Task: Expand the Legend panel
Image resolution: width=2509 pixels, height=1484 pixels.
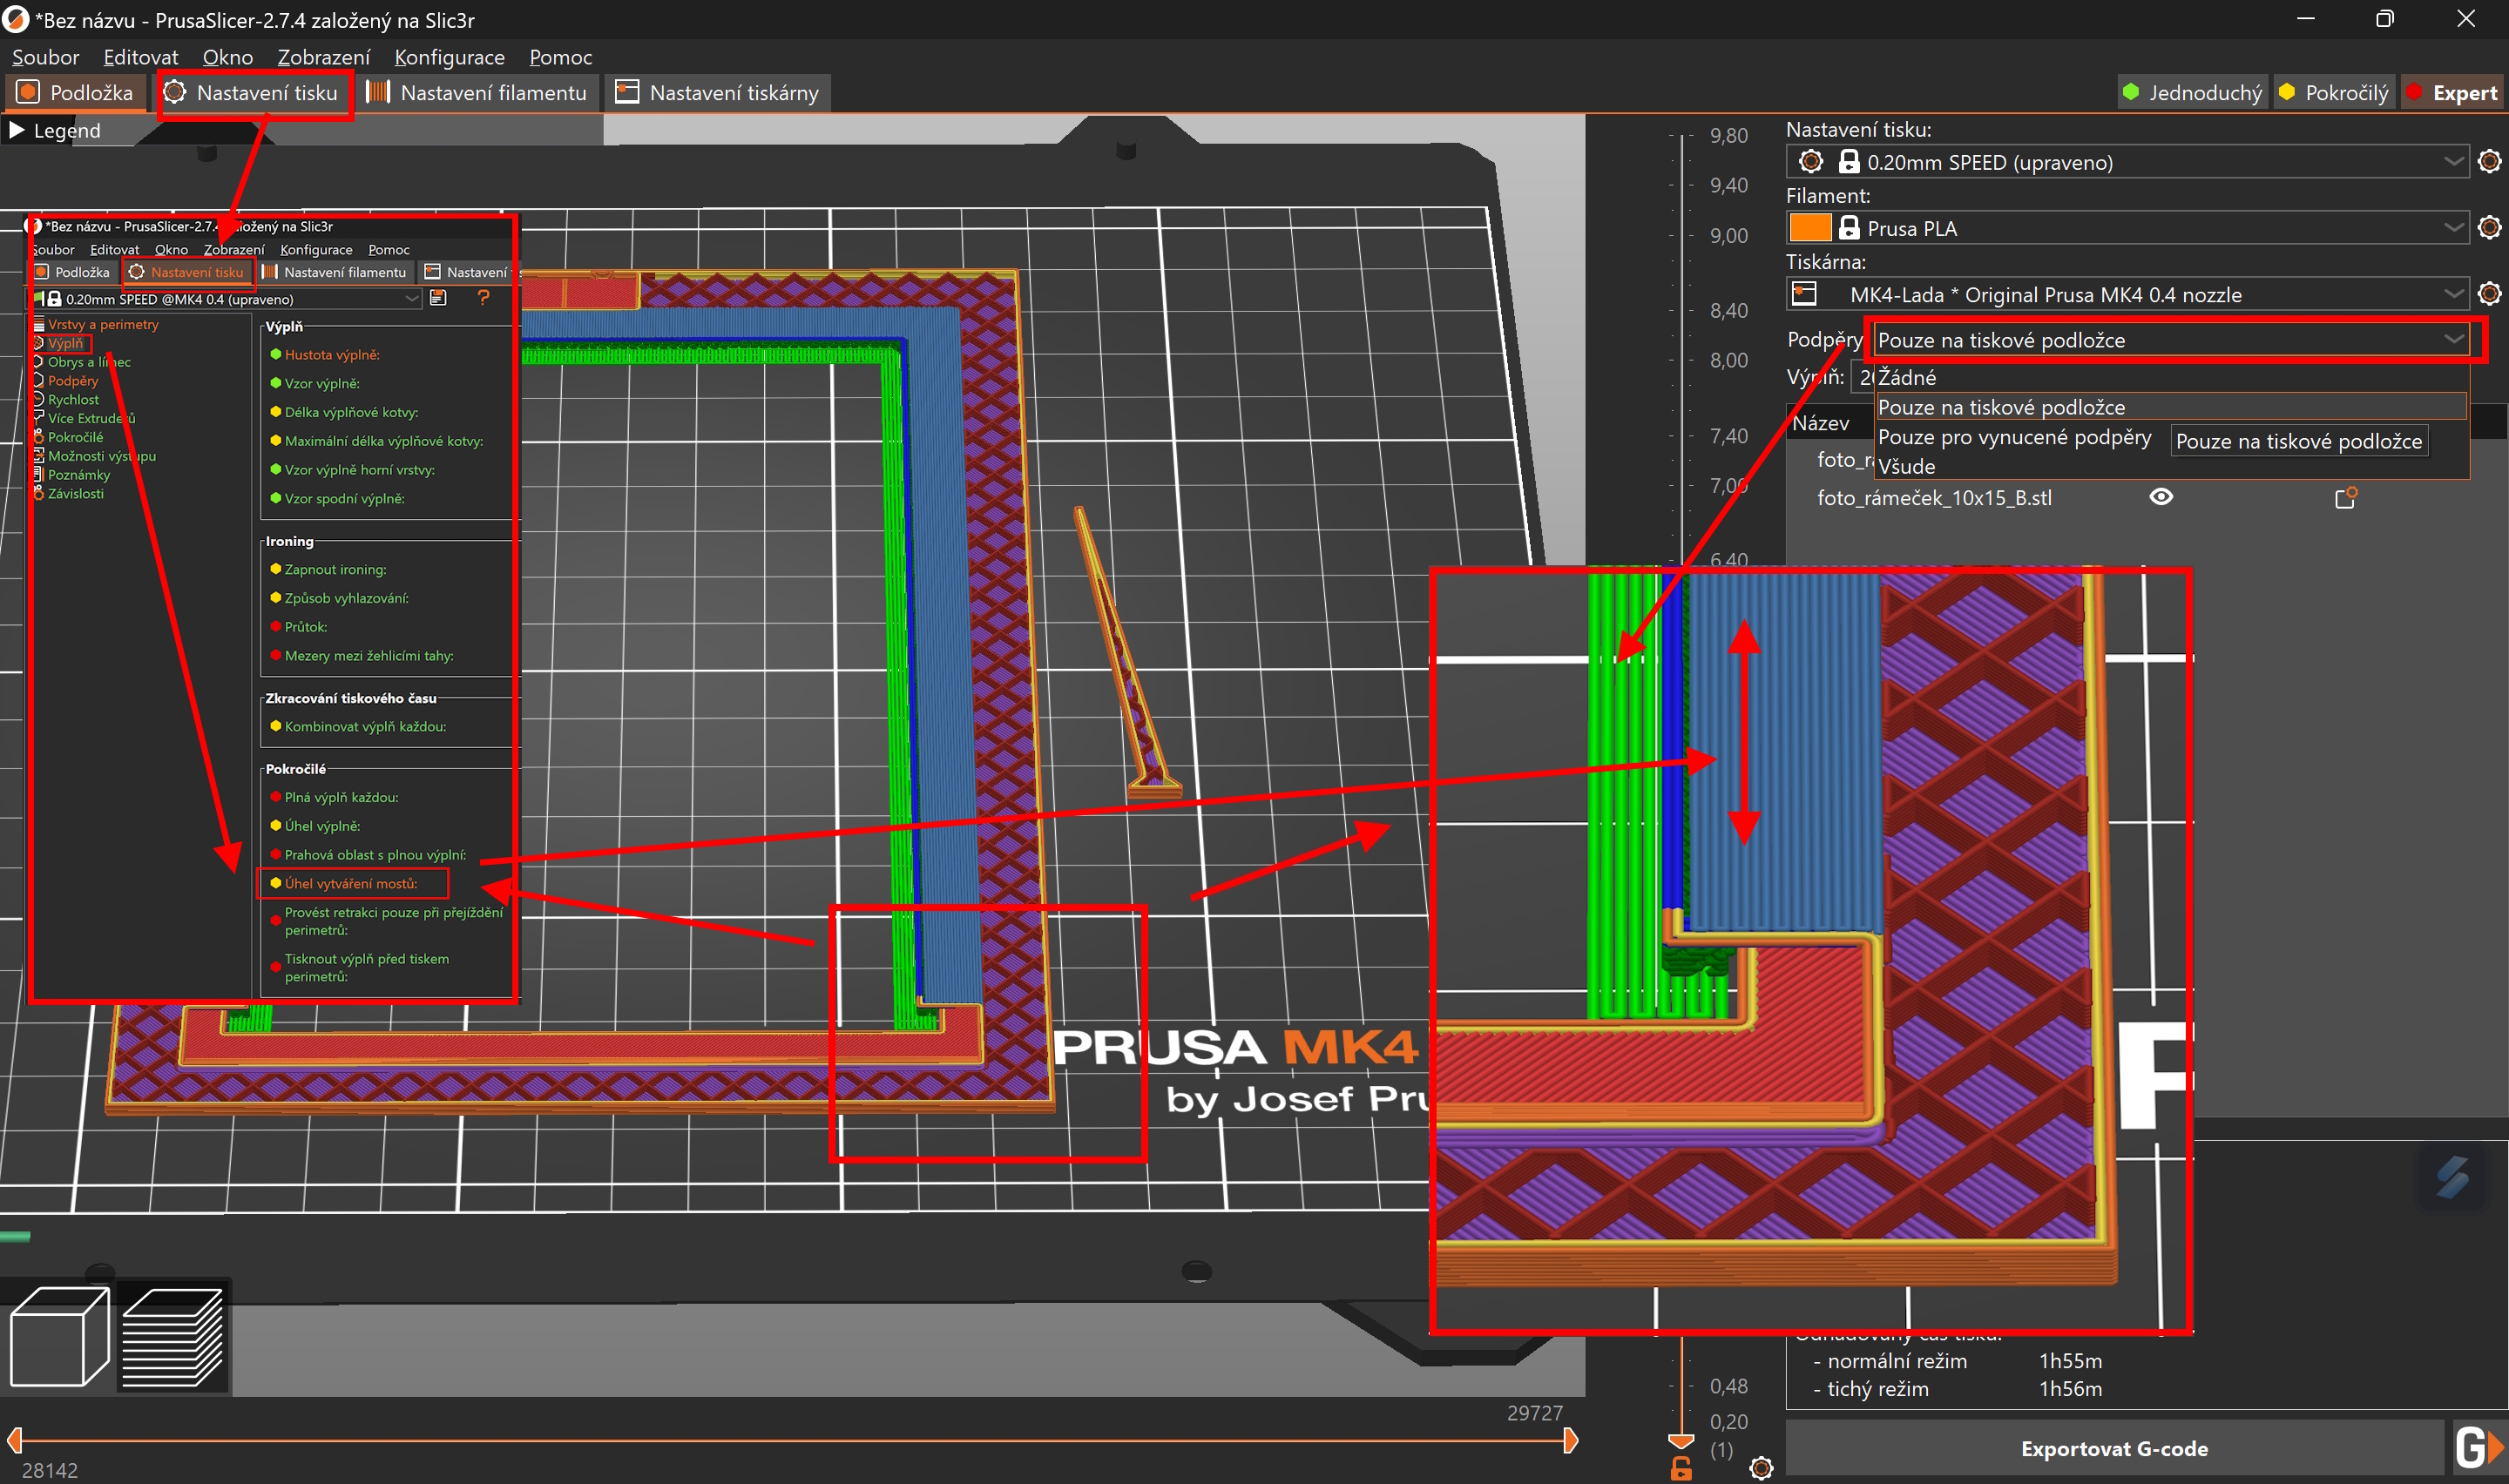Action: pyautogui.click(x=55, y=130)
